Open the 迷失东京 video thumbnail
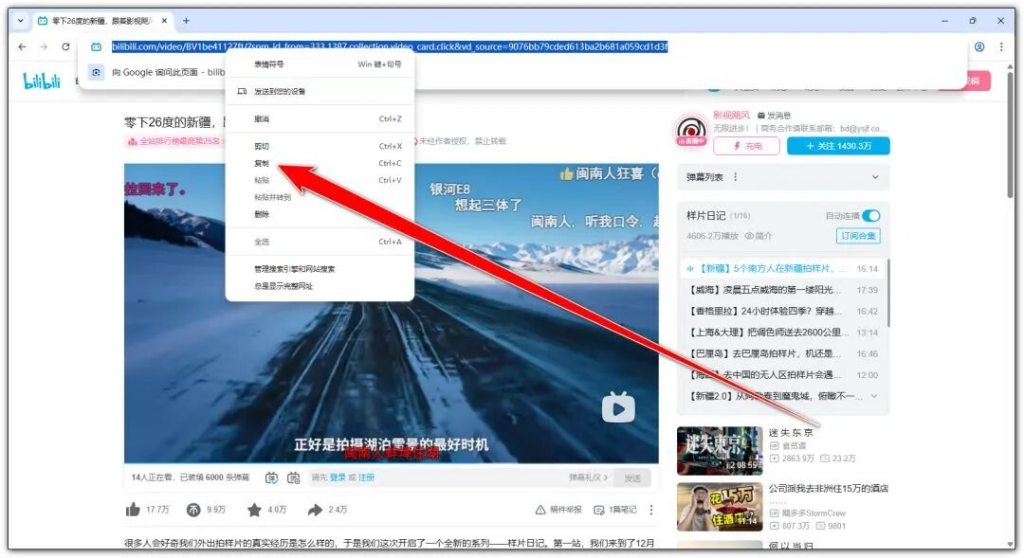Screen dimensions: 1024x558 (x=719, y=451)
